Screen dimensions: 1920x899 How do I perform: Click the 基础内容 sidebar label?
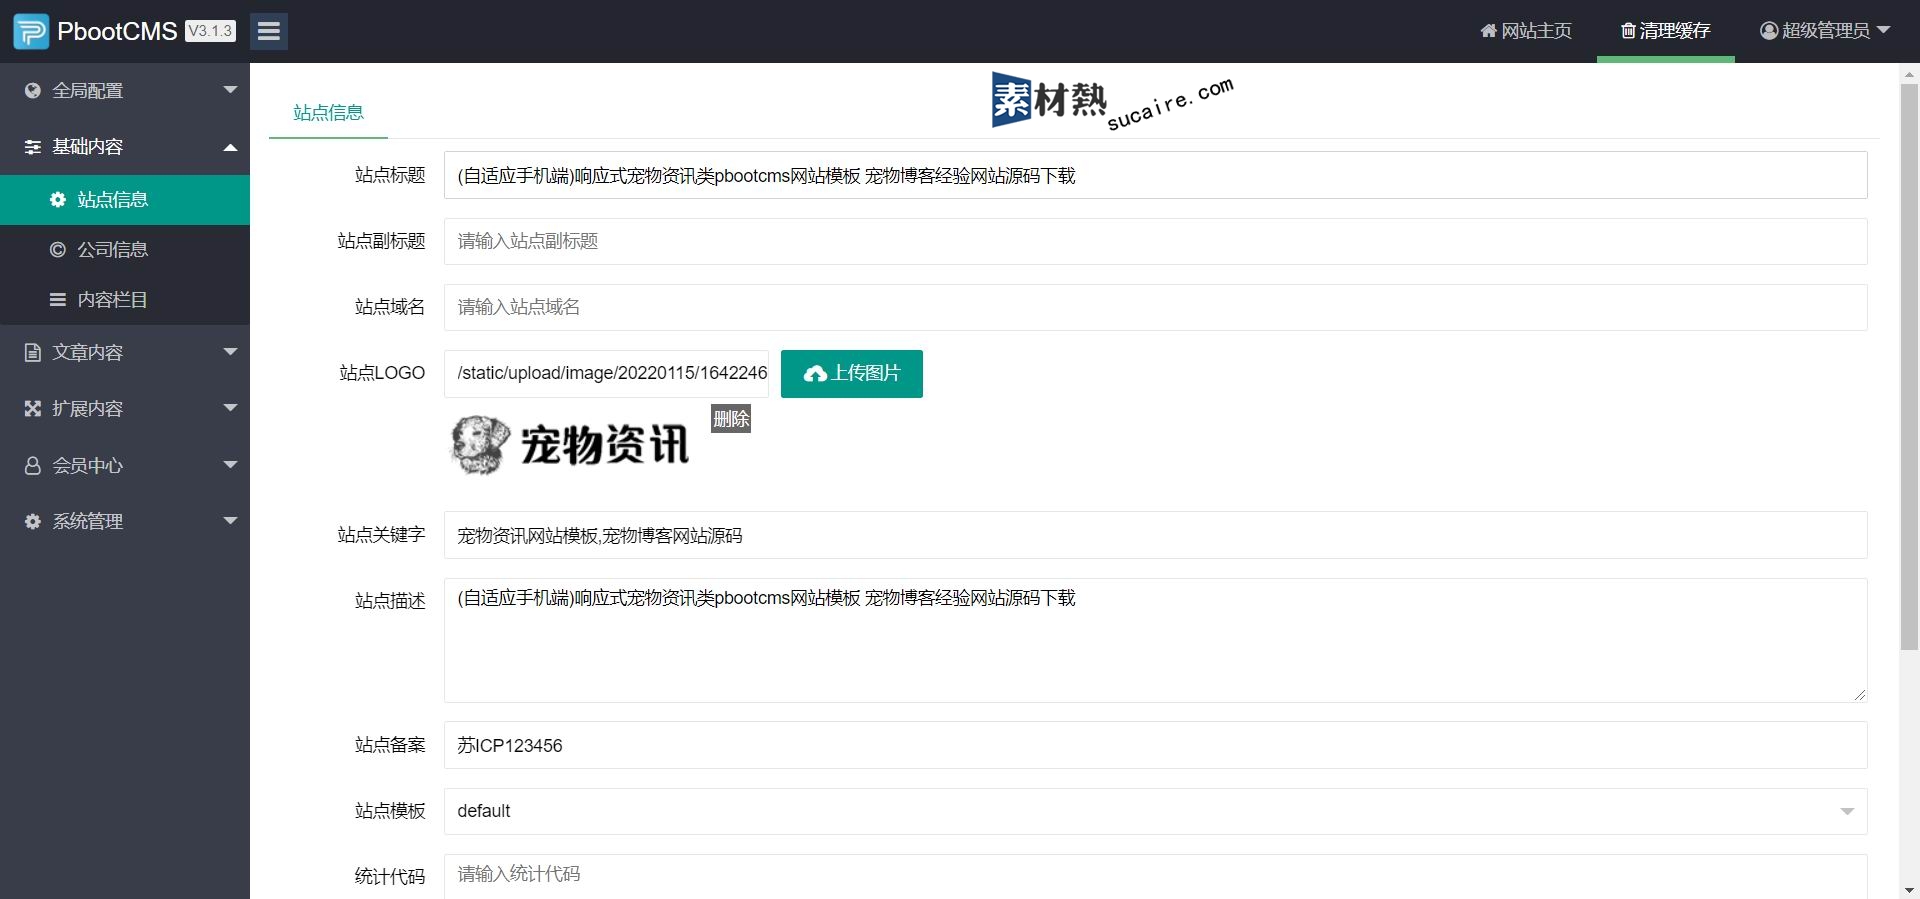click(x=88, y=147)
